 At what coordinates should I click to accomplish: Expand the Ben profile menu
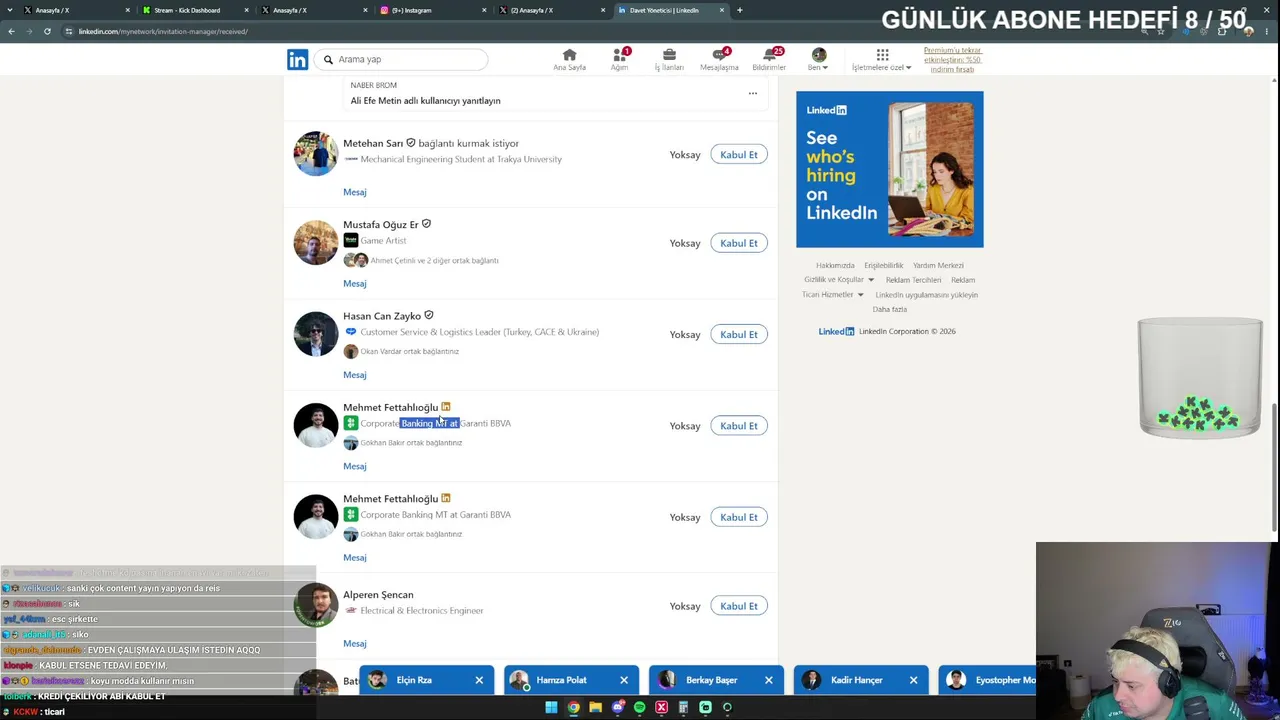pyautogui.click(x=818, y=60)
